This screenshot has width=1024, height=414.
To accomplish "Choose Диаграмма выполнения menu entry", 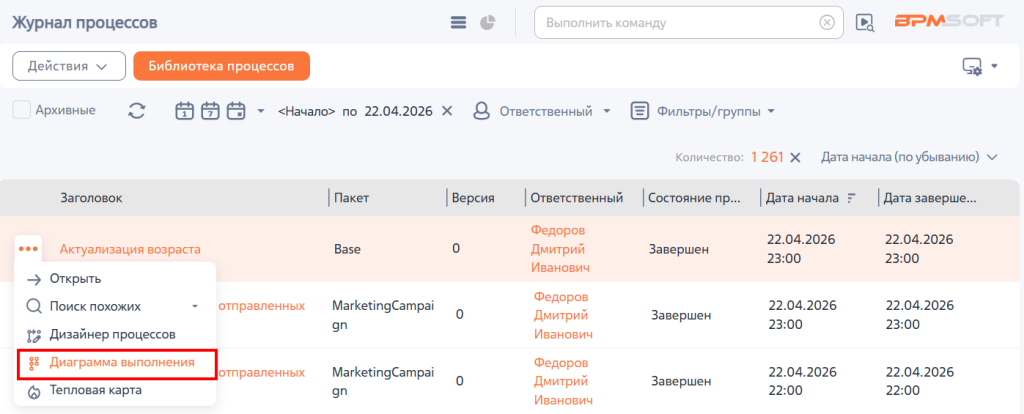I will (x=115, y=363).
